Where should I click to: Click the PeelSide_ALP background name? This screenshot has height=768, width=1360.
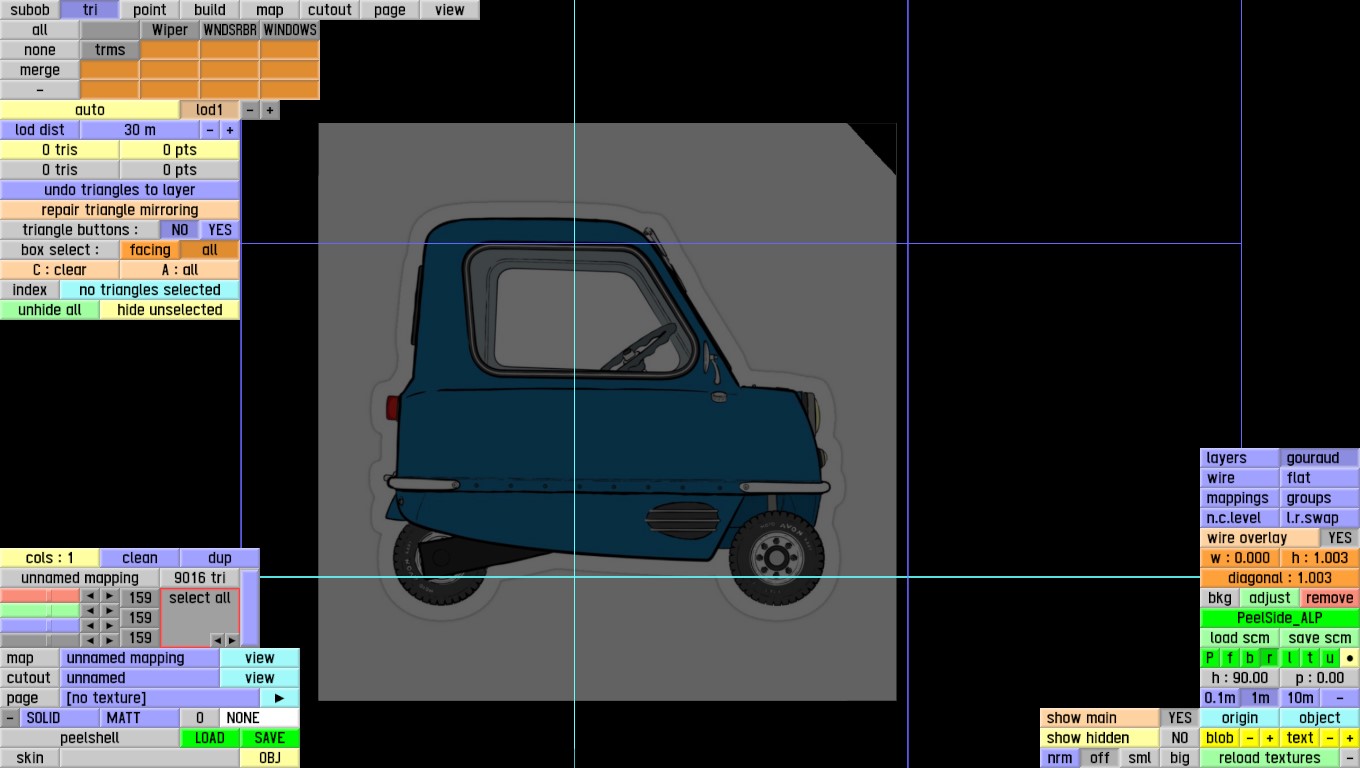(1280, 618)
